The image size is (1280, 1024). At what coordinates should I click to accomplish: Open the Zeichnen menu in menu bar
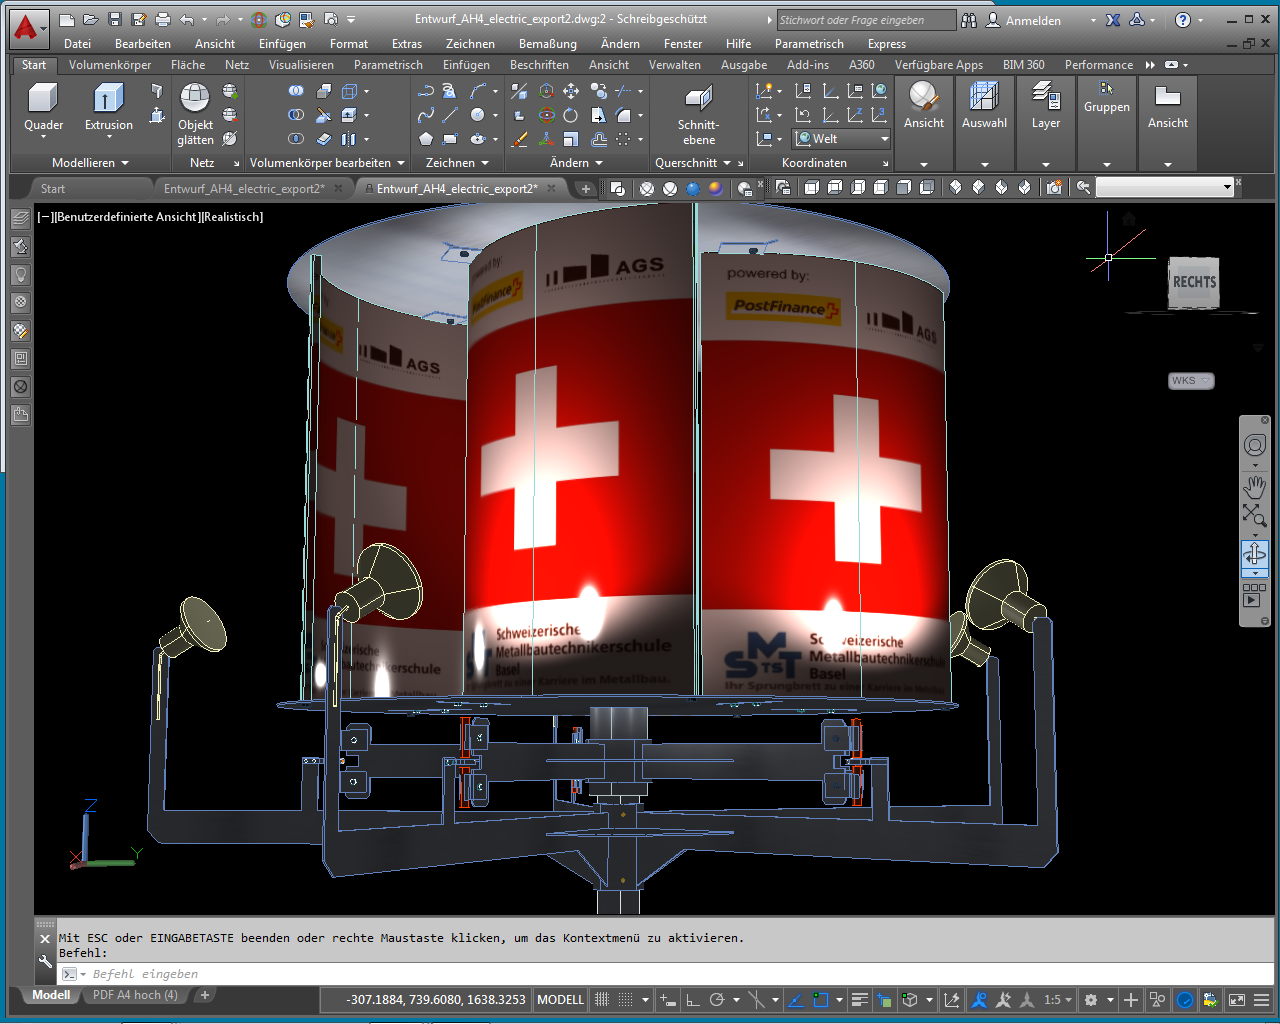pyautogui.click(x=469, y=44)
